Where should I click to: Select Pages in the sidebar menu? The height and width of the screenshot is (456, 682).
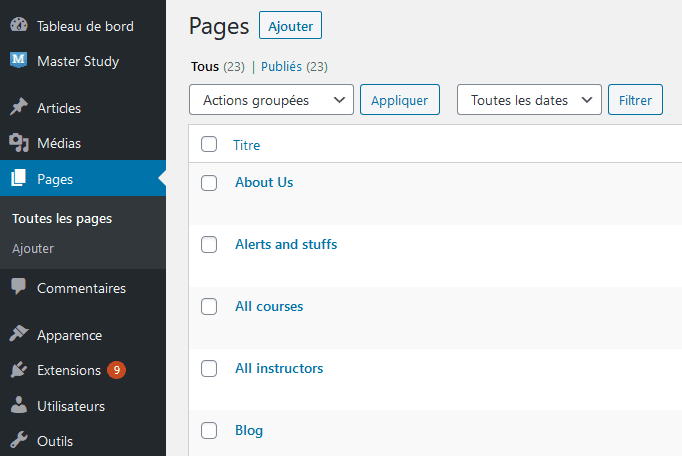coord(83,178)
